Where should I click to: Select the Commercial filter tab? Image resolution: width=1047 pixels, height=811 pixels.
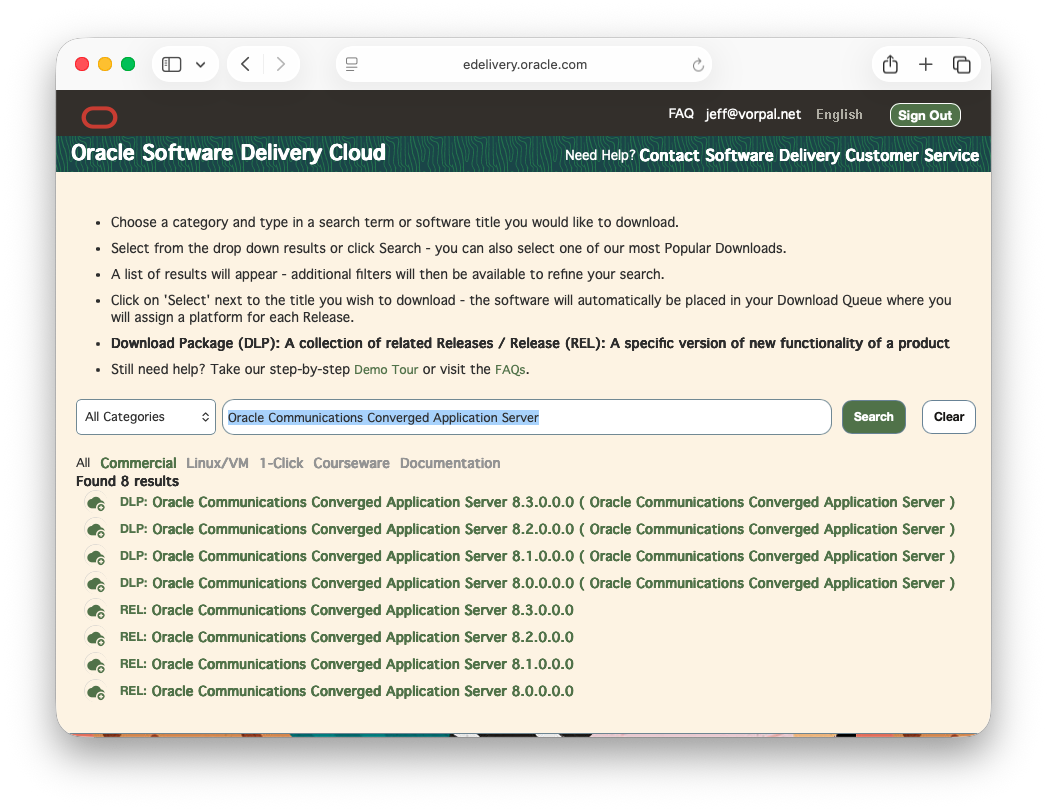point(138,463)
